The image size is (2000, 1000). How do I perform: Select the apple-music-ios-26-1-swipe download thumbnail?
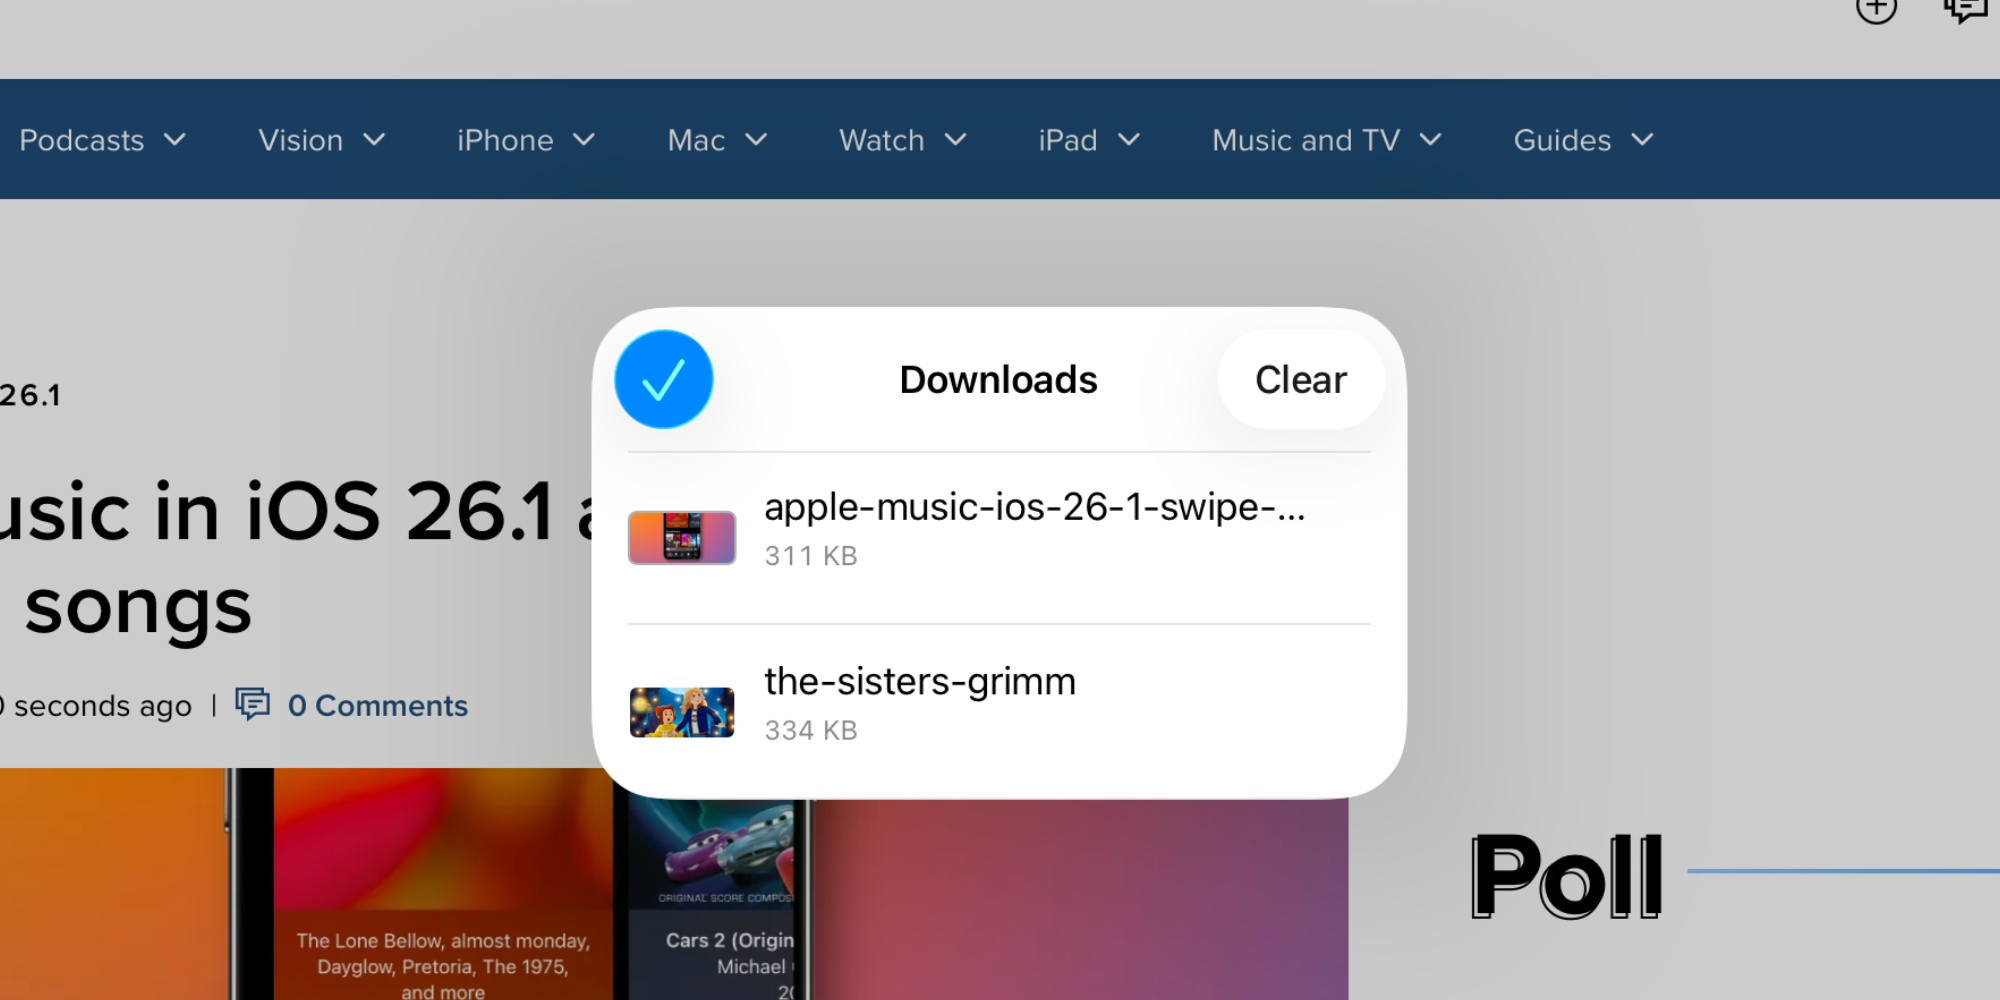pos(681,537)
